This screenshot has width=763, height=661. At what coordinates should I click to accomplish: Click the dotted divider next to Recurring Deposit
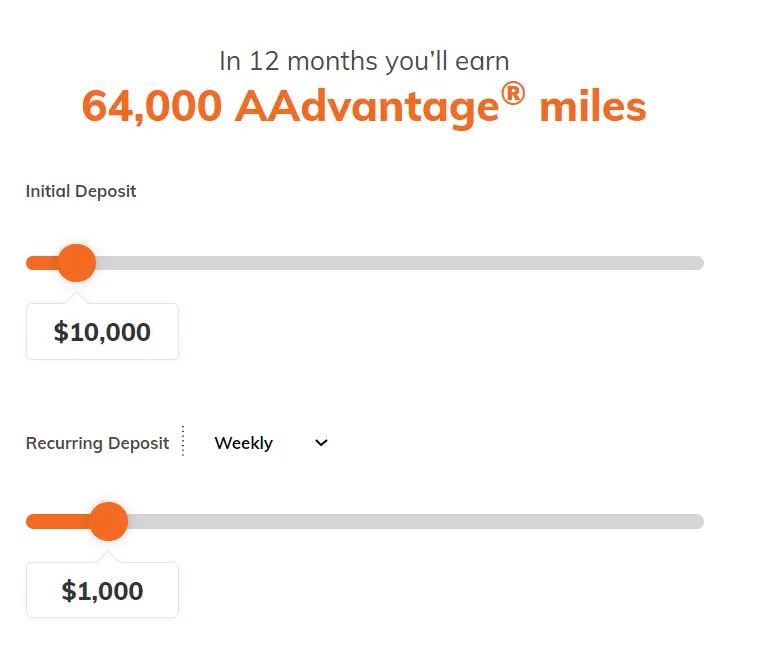(183, 441)
